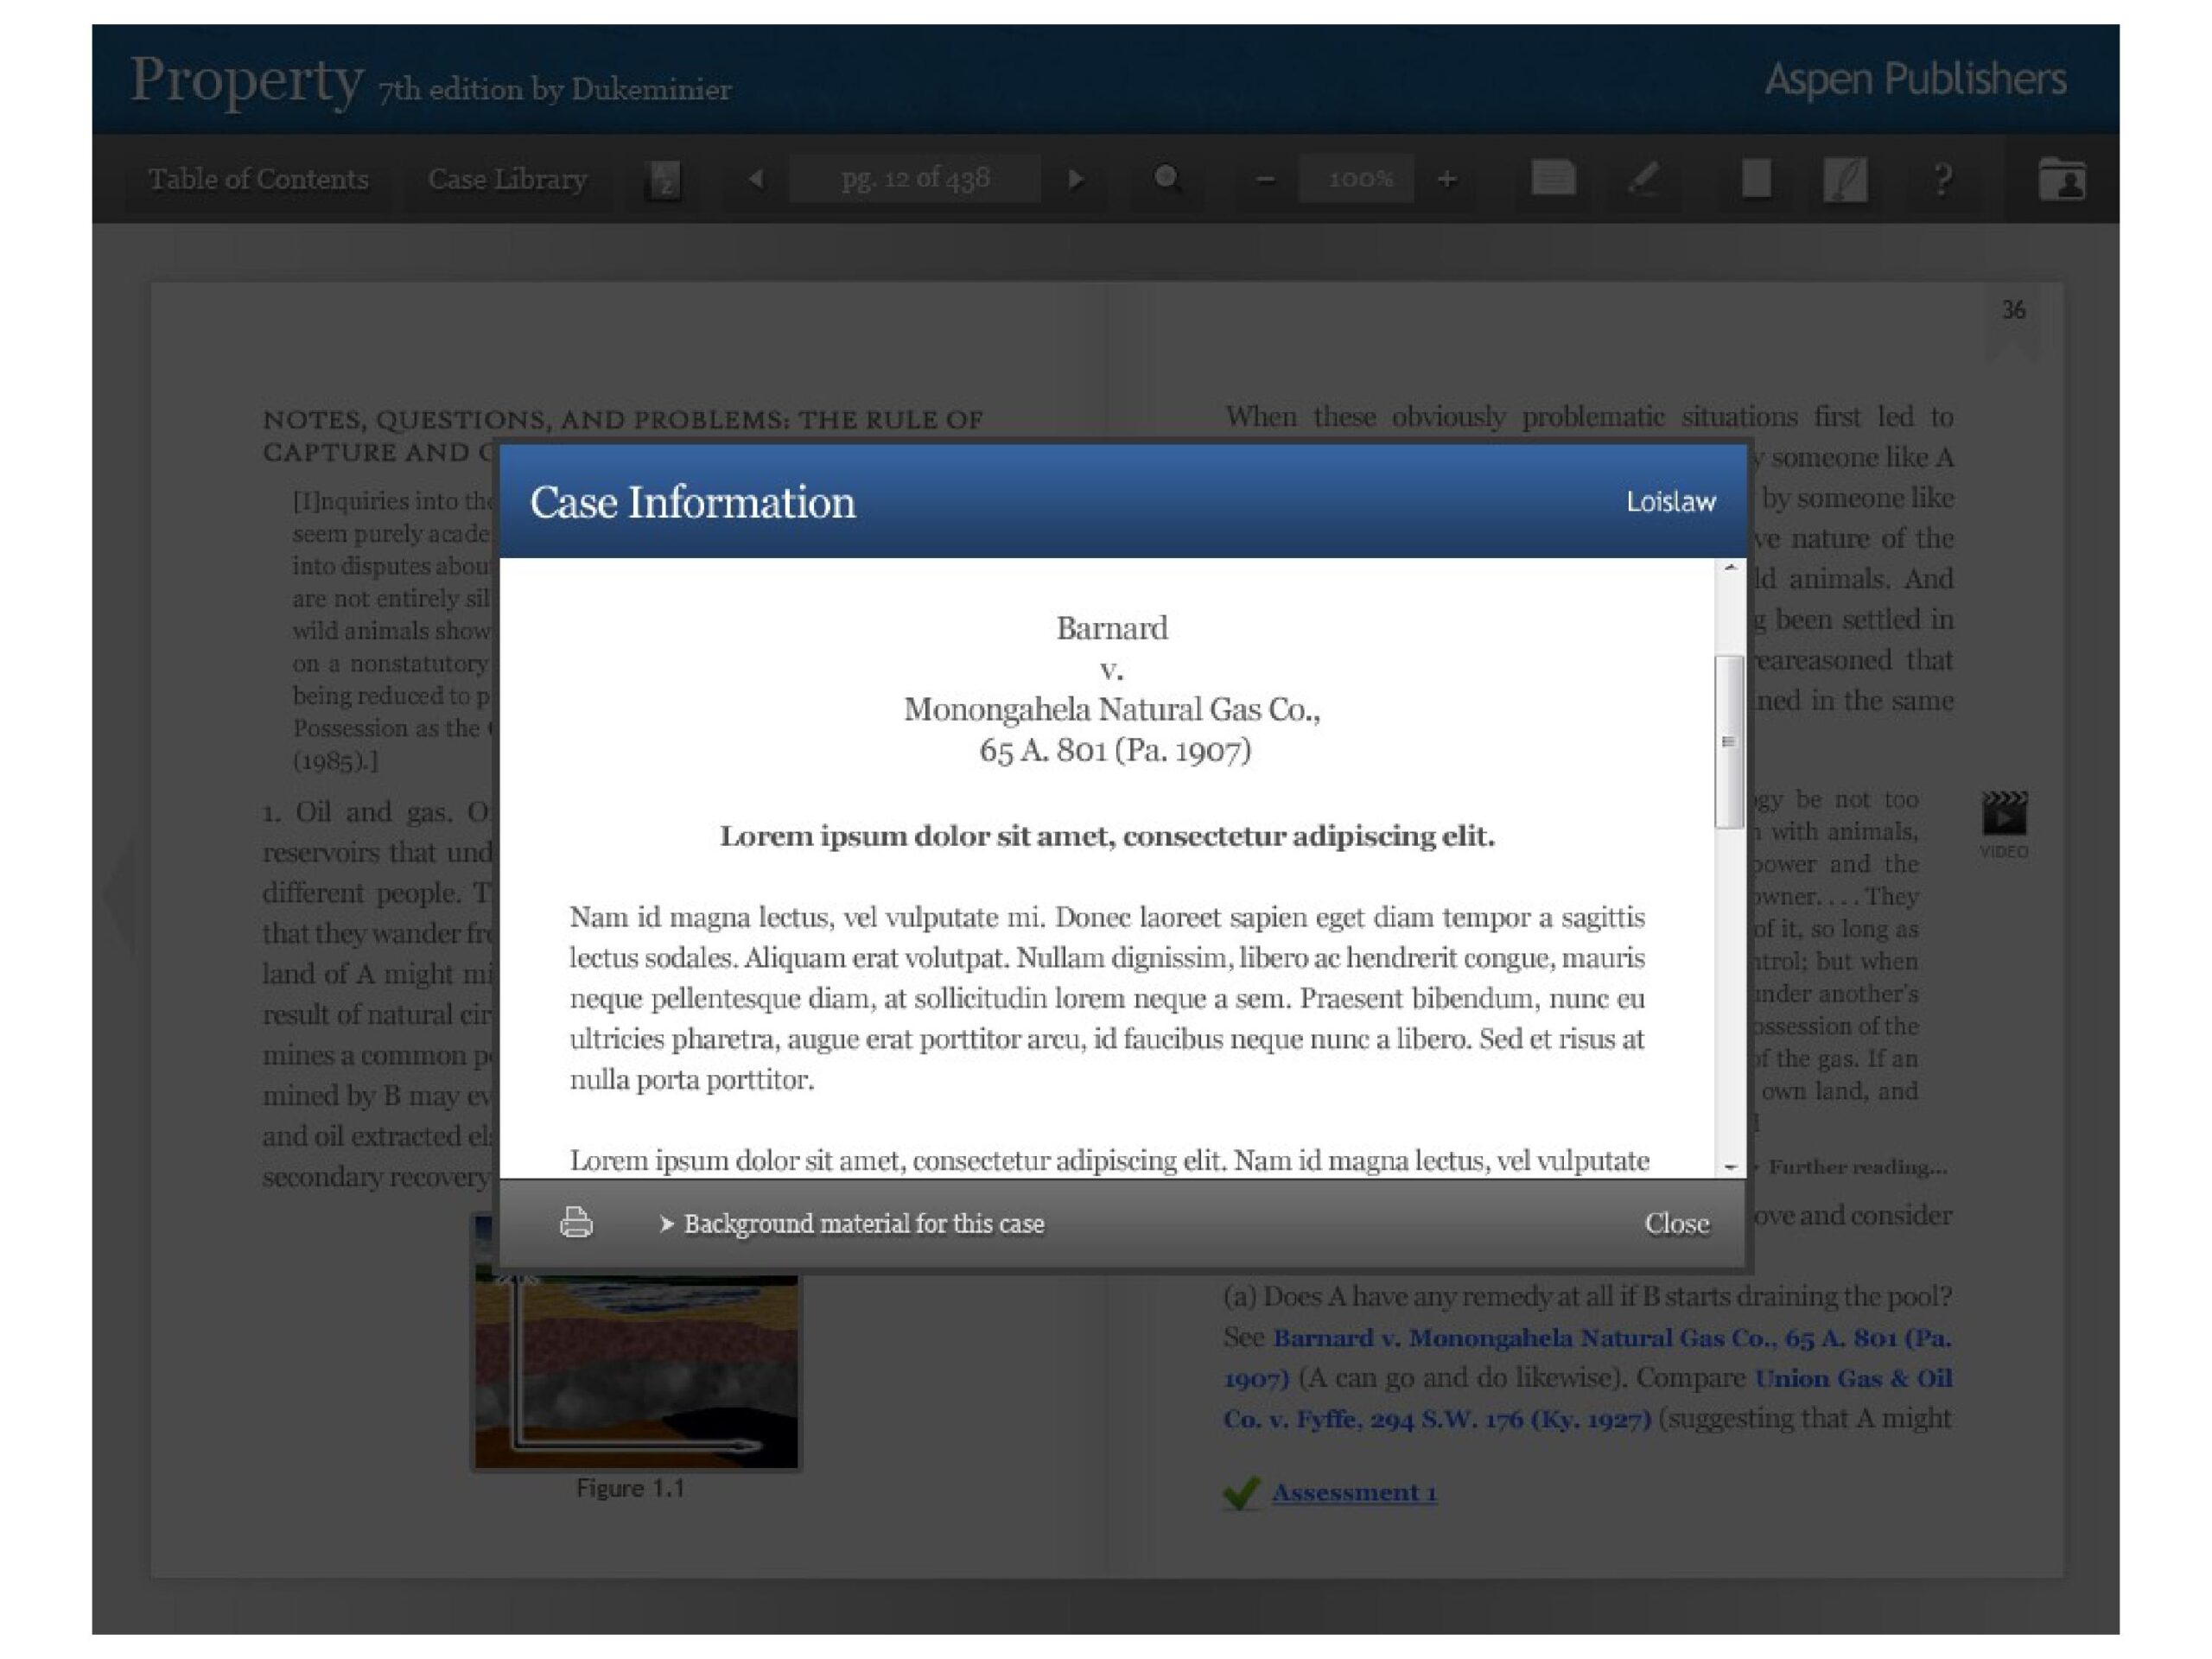
Task: Select the highlighter pencil tool
Action: point(1643,179)
